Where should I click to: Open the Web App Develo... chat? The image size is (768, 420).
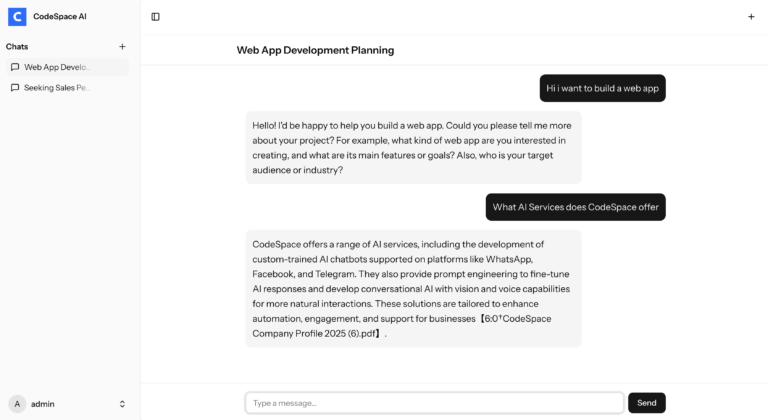68,67
